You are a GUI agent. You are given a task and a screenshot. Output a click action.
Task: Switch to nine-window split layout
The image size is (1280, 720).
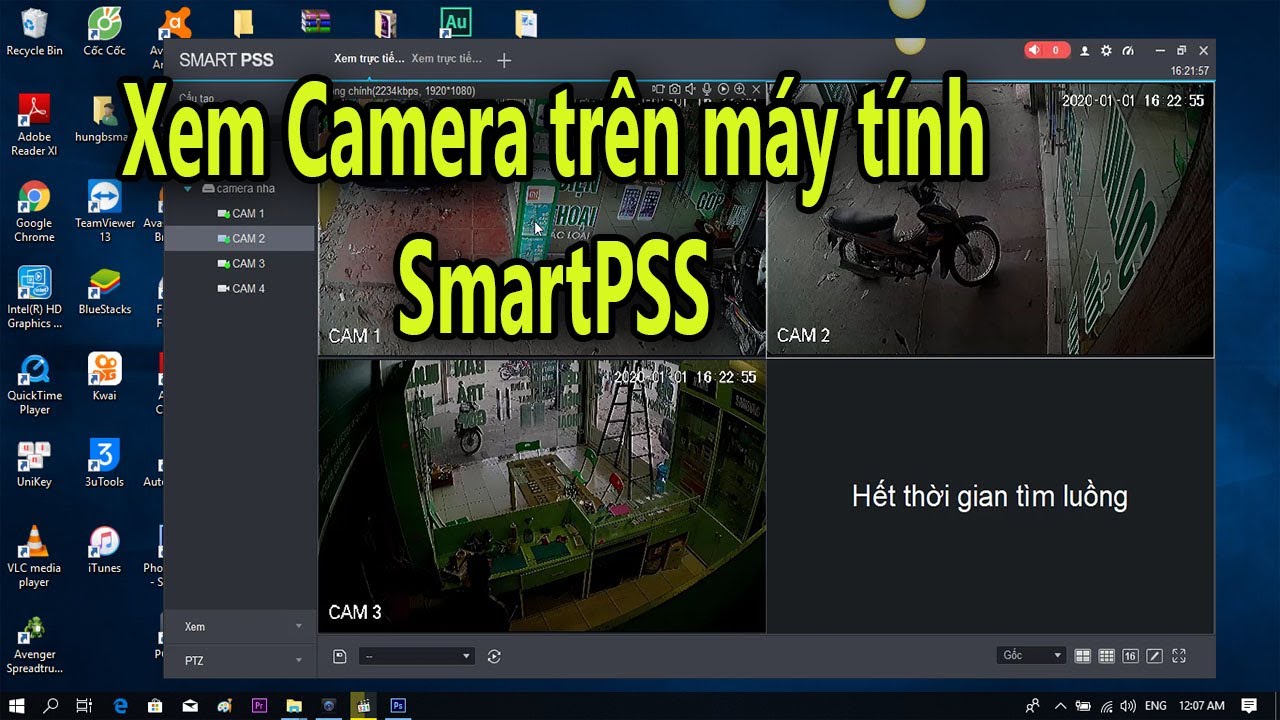[x=1106, y=656]
